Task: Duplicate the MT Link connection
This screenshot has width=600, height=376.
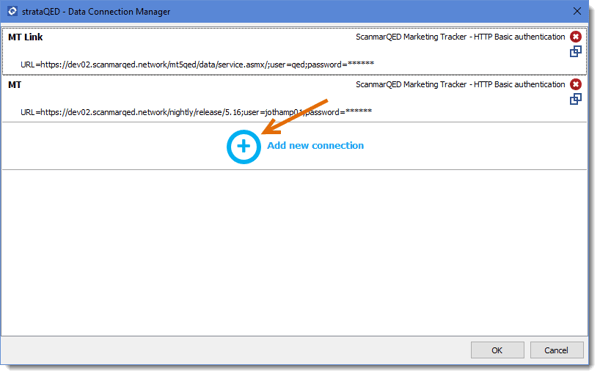Action: click(x=576, y=52)
